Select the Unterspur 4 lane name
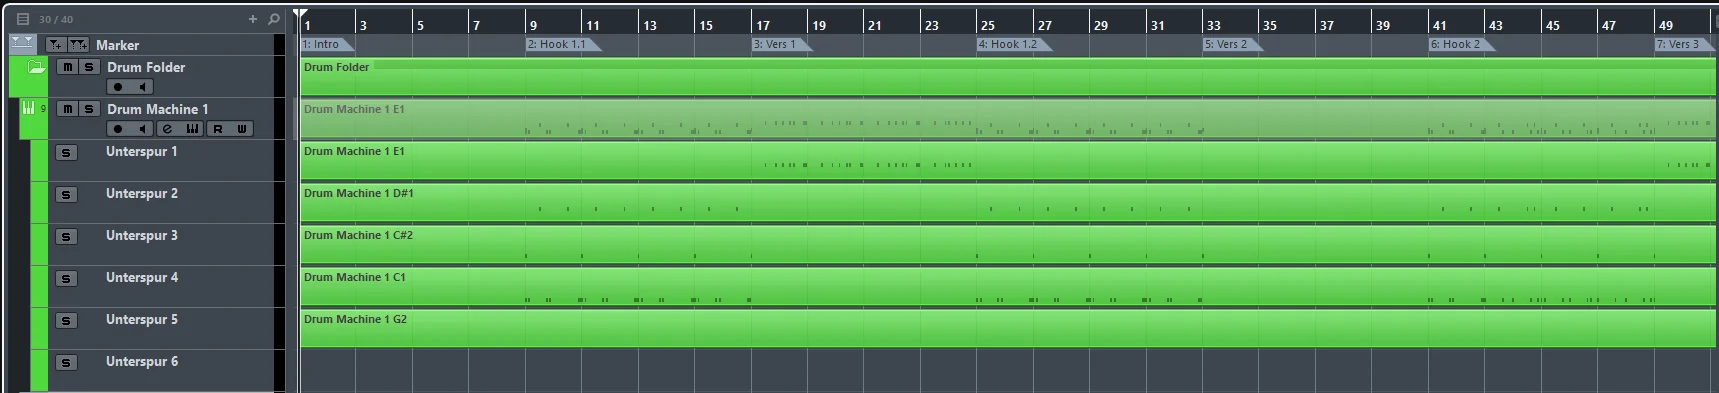Image resolution: width=1719 pixels, height=393 pixels. click(142, 277)
